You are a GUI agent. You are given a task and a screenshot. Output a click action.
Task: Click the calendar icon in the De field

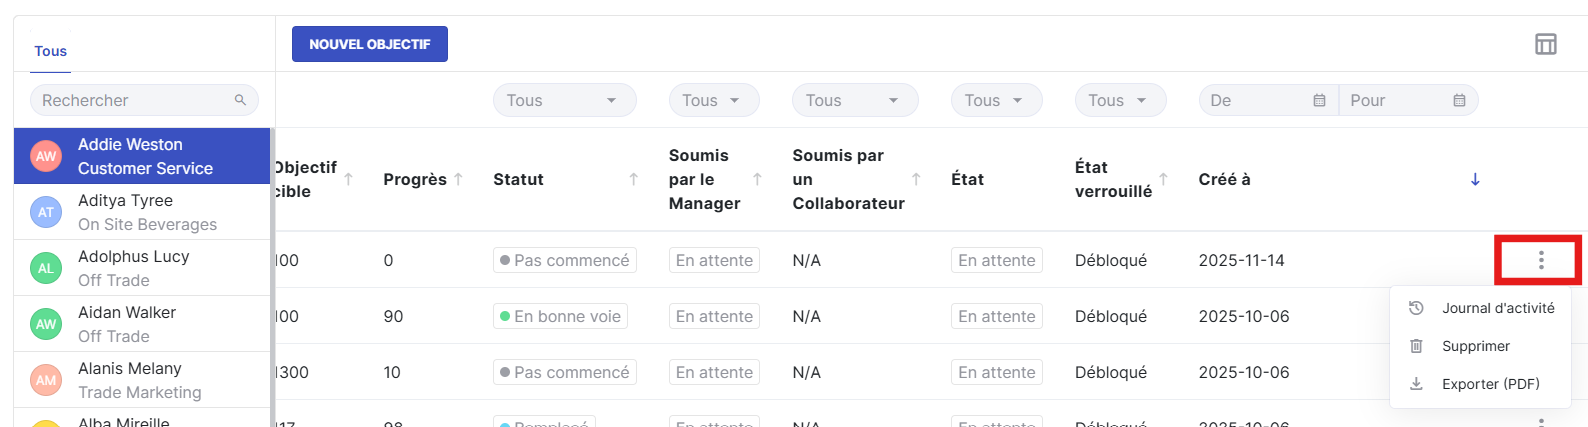coord(1319,100)
